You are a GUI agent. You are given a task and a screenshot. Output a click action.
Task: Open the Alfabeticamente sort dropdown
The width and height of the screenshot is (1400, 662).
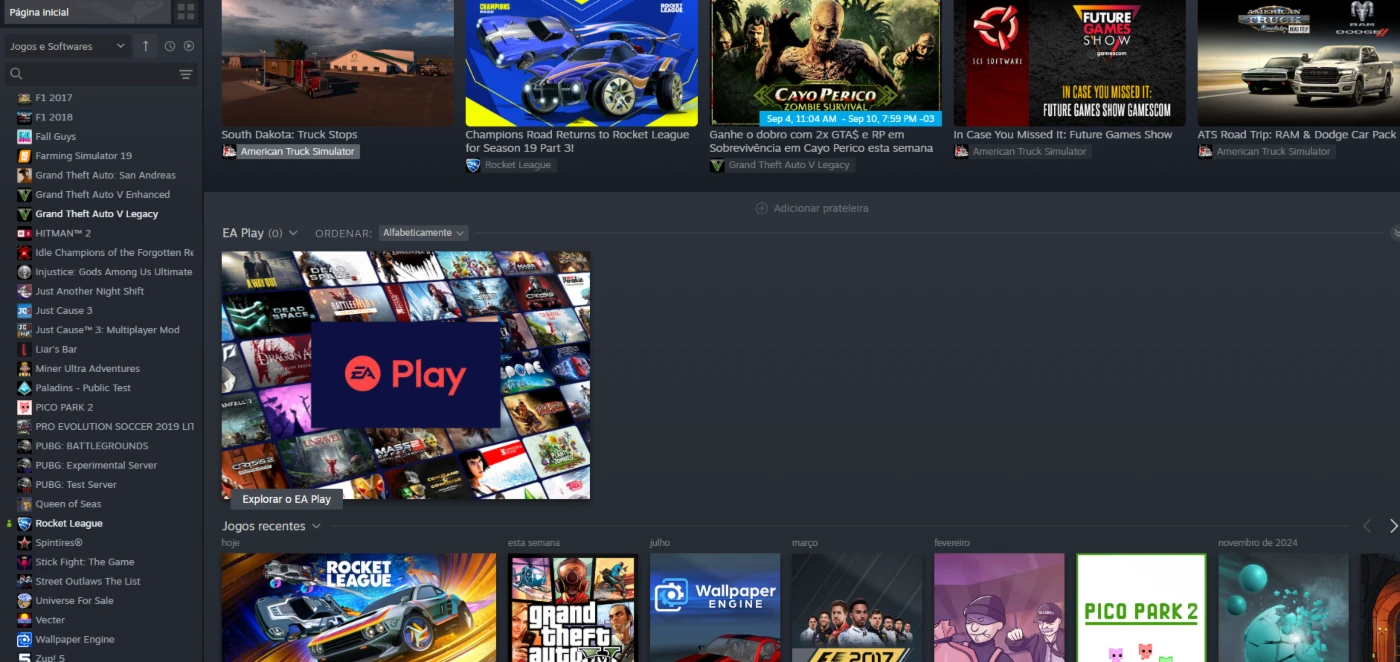click(x=423, y=233)
